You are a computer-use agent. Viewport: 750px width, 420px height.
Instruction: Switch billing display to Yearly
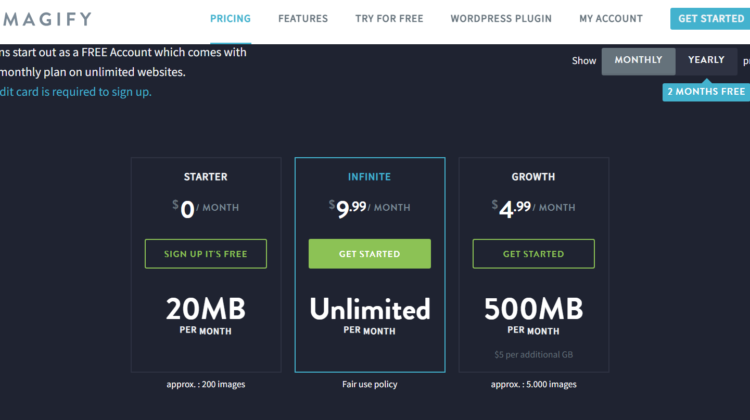point(705,61)
